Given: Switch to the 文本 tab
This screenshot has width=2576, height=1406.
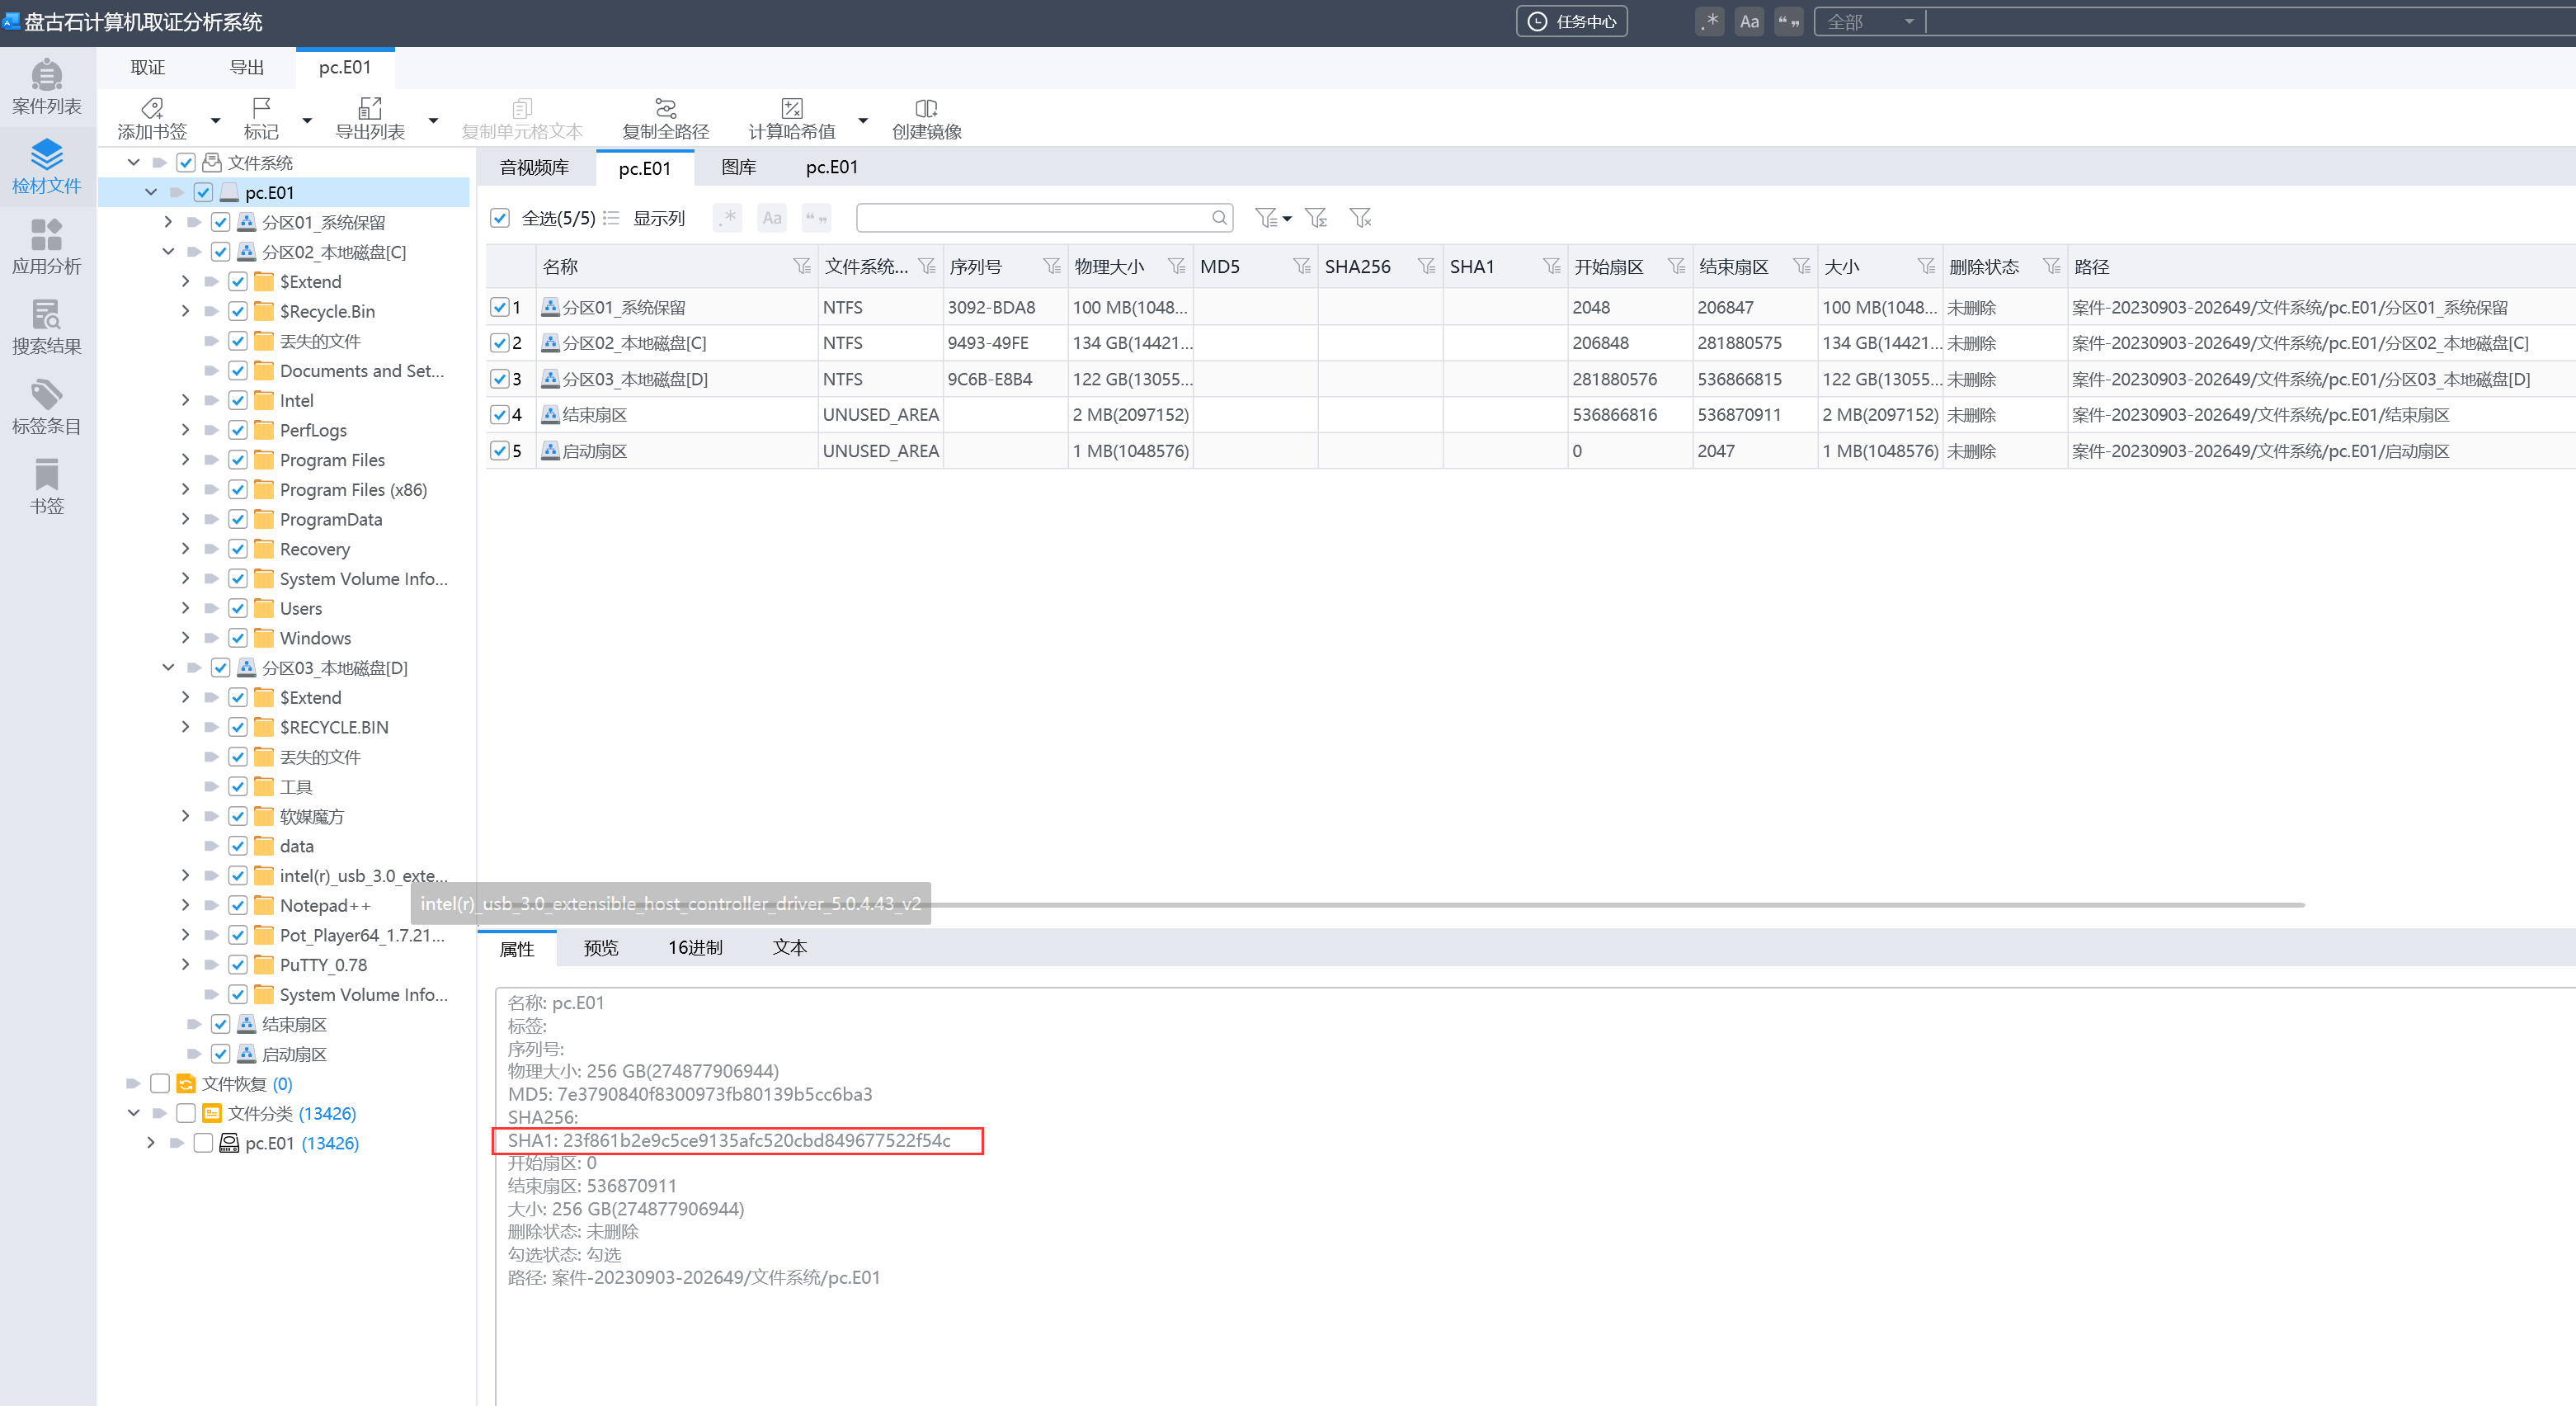Looking at the screenshot, I should (x=789, y=947).
